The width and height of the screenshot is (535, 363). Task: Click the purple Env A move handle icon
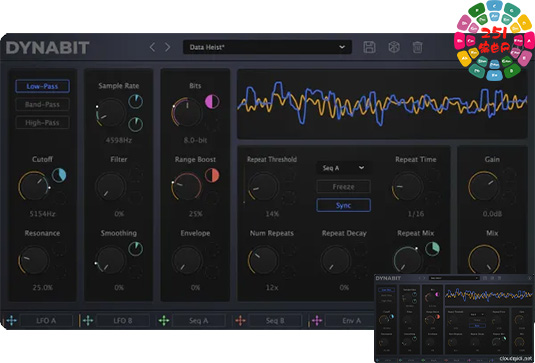pyautogui.click(x=317, y=321)
